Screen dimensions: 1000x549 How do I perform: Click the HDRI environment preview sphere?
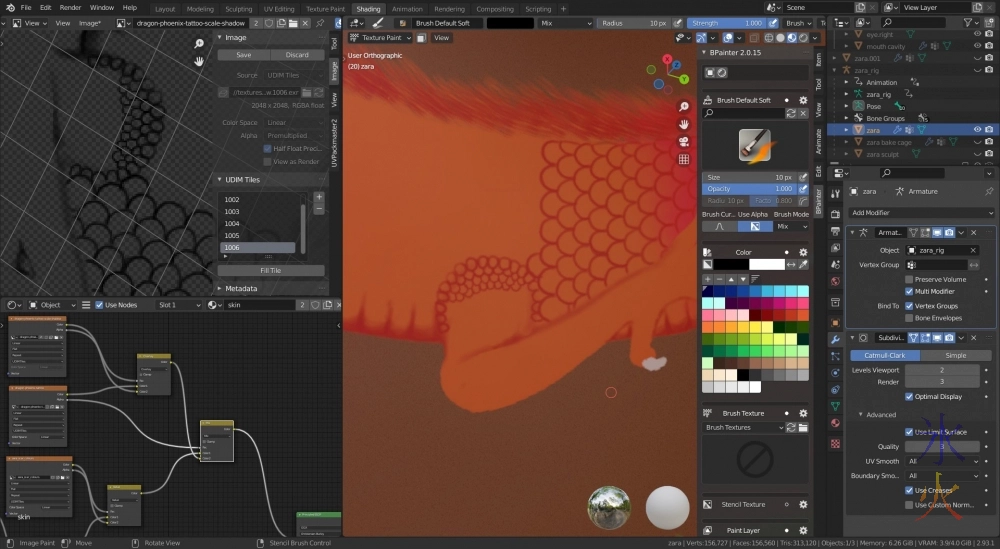point(608,507)
